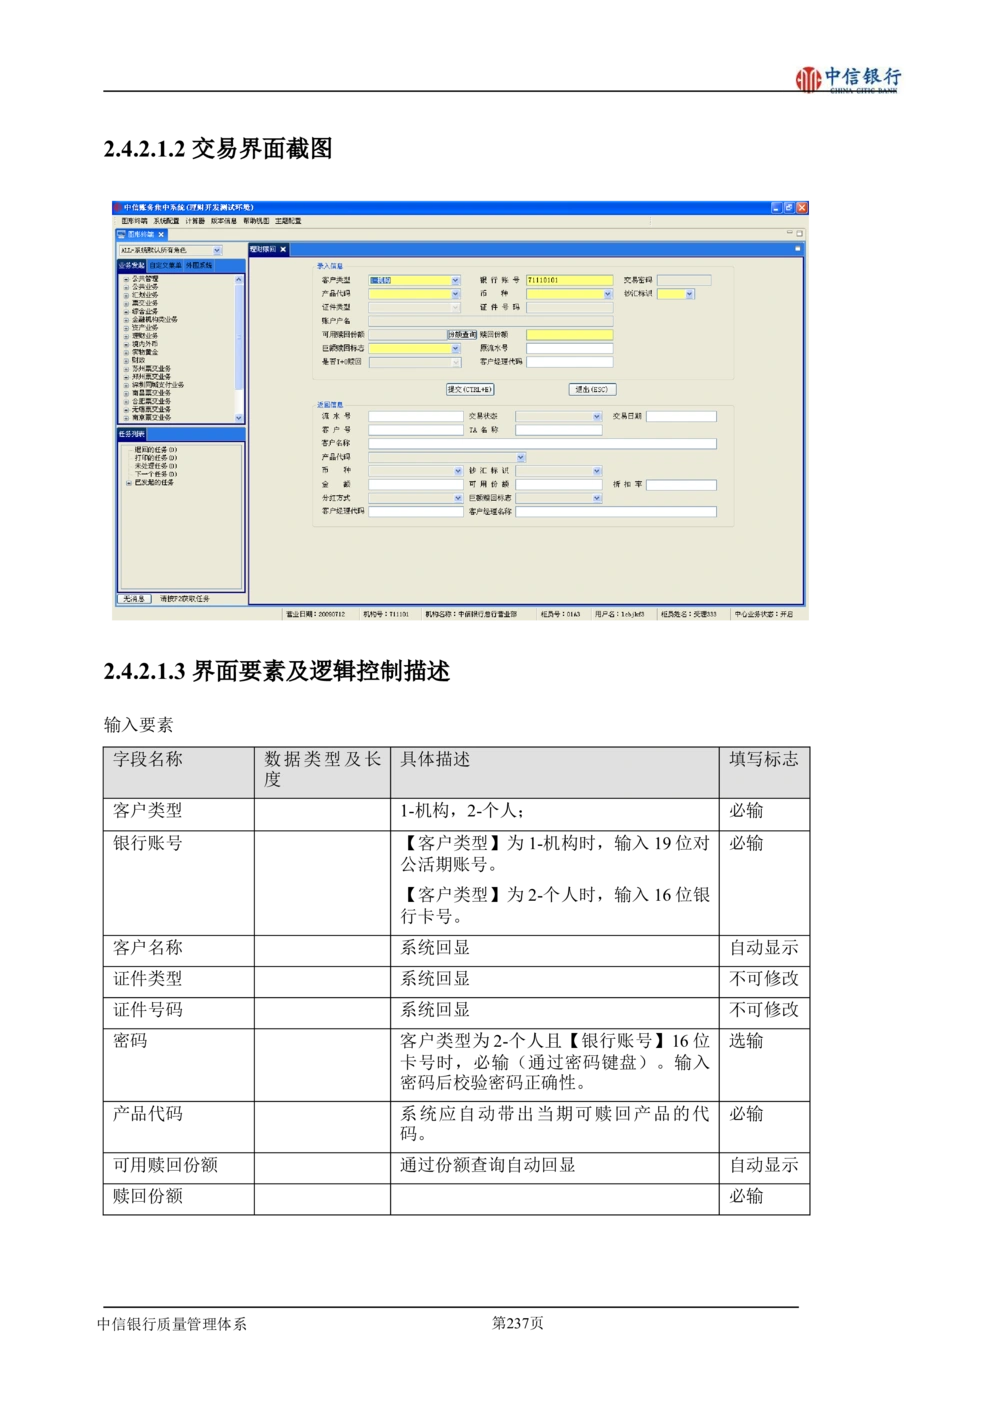The width and height of the screenshot is (1000, 1415).
Task: Click the 提交(CTRL+E) button
Action: click(470, 389)
